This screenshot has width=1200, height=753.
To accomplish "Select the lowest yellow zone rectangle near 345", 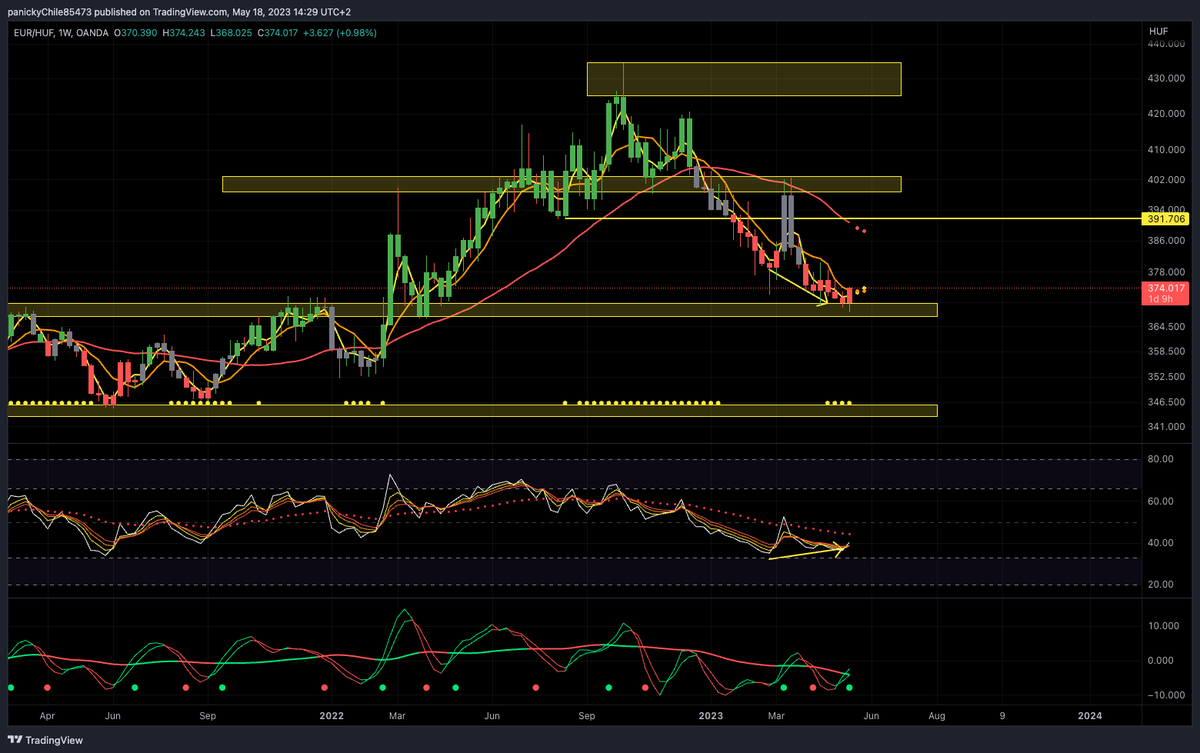I will (x=472, y=410).
